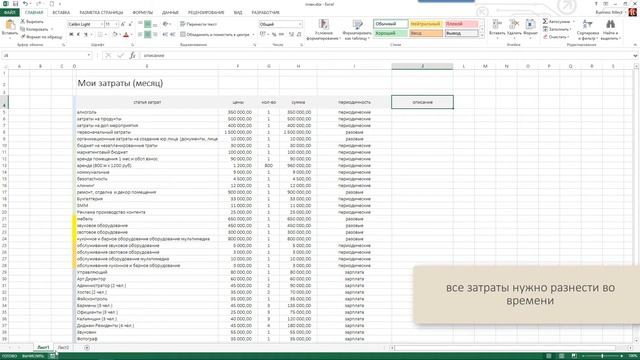Expand the cell styles gallery
Screen dimensions: 640x360
pos(482,36)
